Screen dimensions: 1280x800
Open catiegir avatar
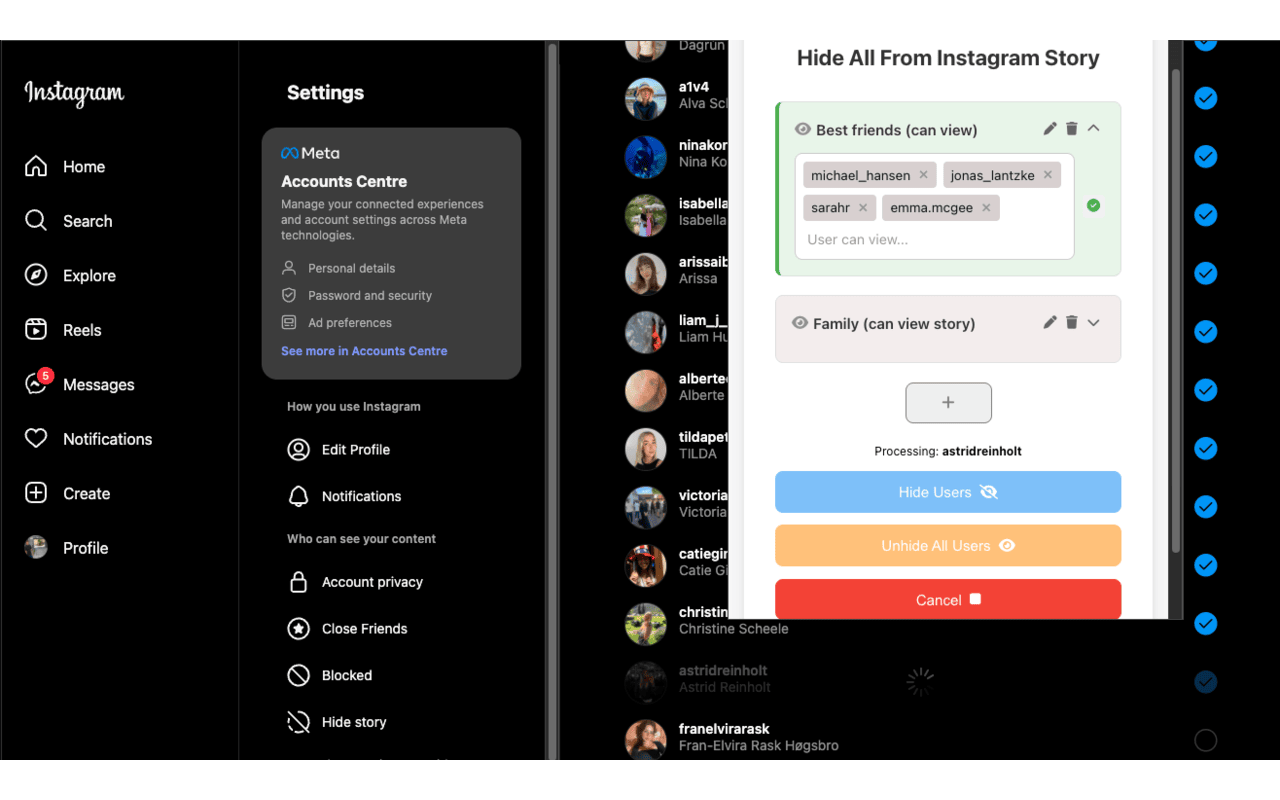(646, 566)
